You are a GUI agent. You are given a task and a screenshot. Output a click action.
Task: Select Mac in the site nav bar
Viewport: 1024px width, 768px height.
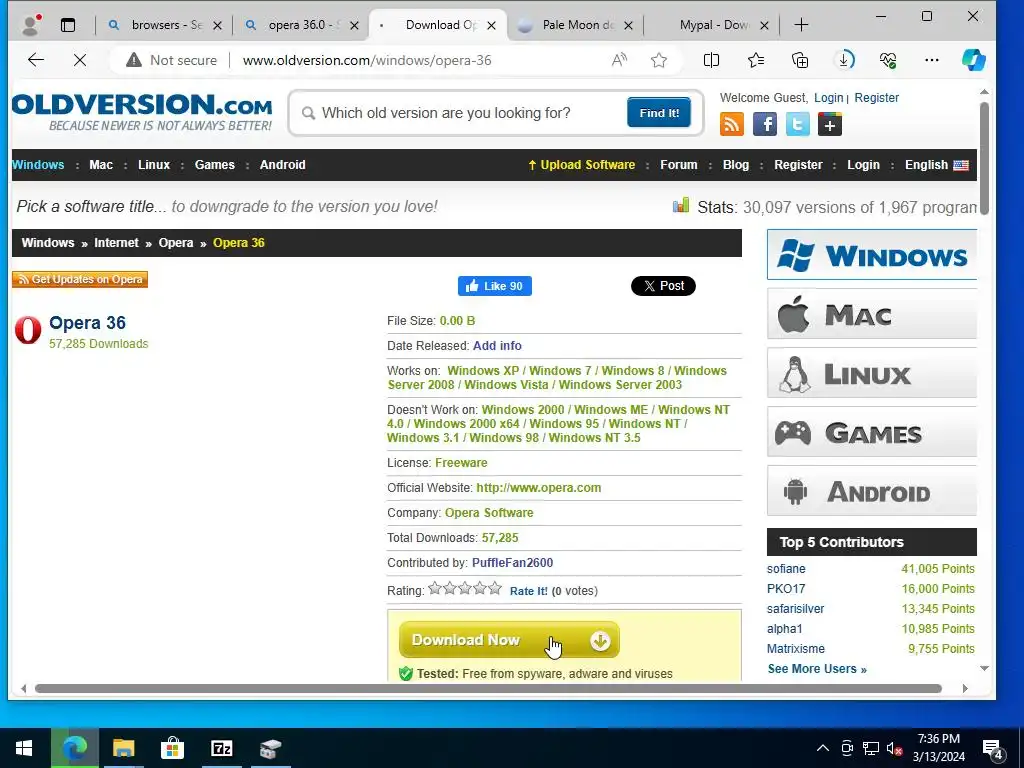coord(101,165)
